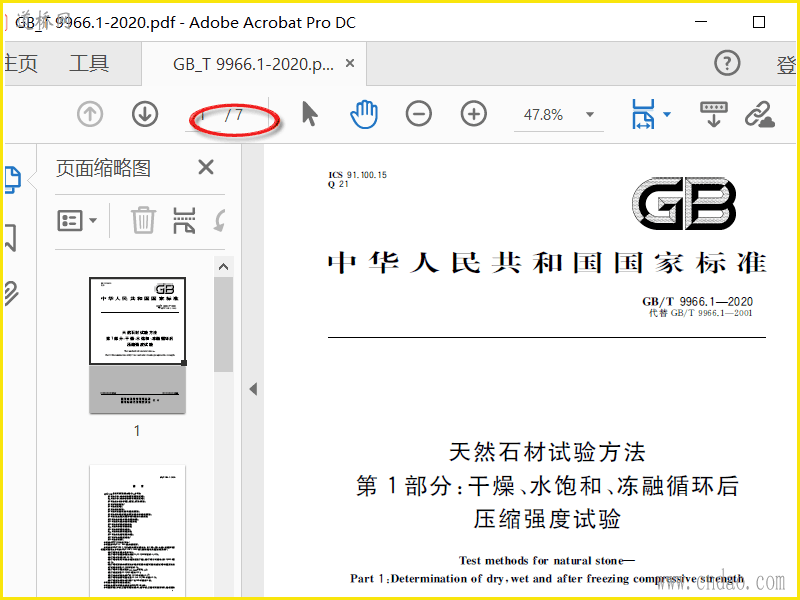
Task: Close the 页面缩略图 panel
Action: 206,167
